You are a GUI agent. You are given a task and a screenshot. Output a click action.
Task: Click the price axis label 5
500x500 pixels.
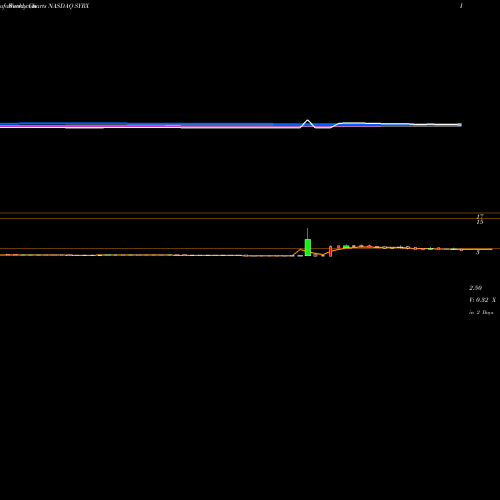[478, 252]
